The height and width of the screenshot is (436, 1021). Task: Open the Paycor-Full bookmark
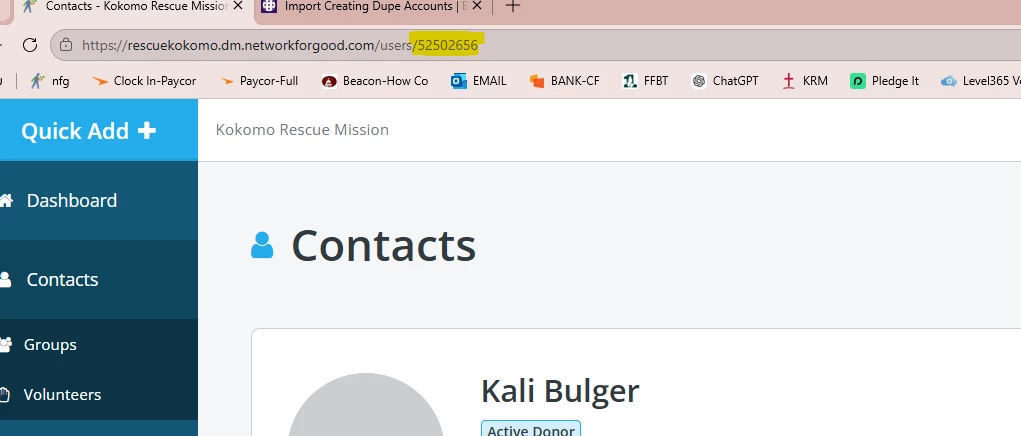[x=259, y=81]
